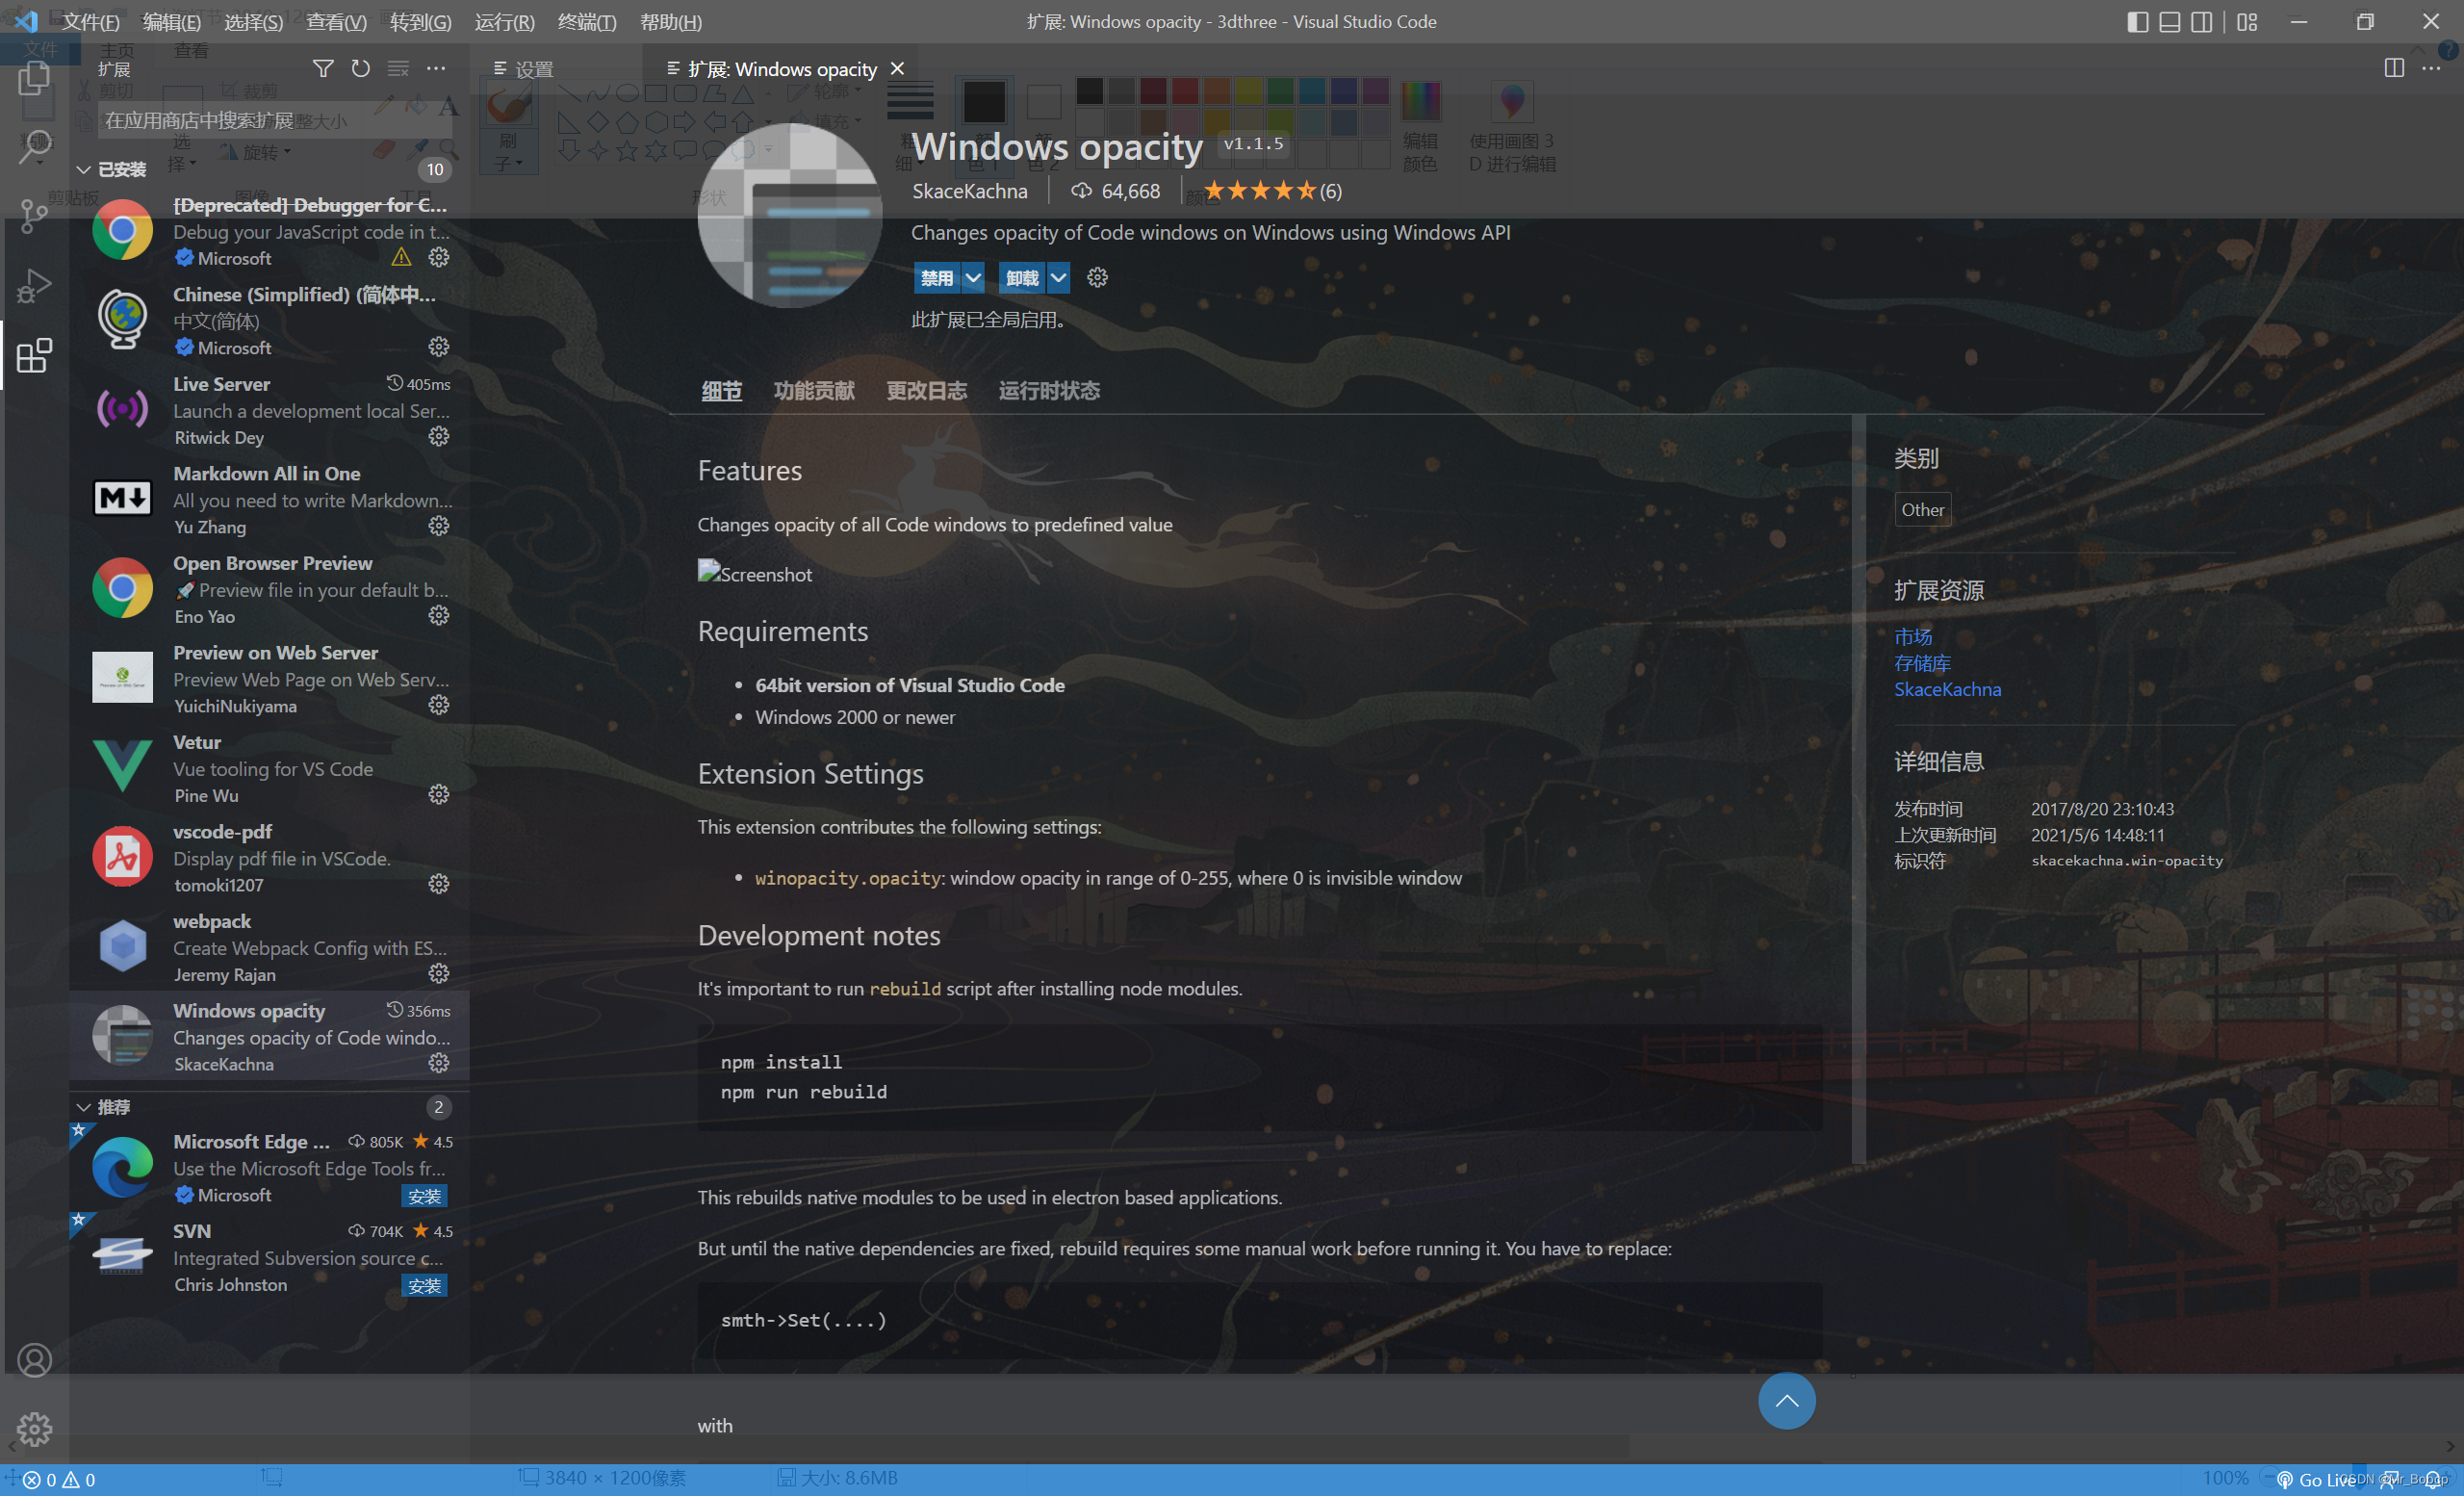Viewport: 2464px width, 1496px height.
Task: Install the Microsoft Edge Tools extension
Action: pyautogui.click(x=424, y=1196)
